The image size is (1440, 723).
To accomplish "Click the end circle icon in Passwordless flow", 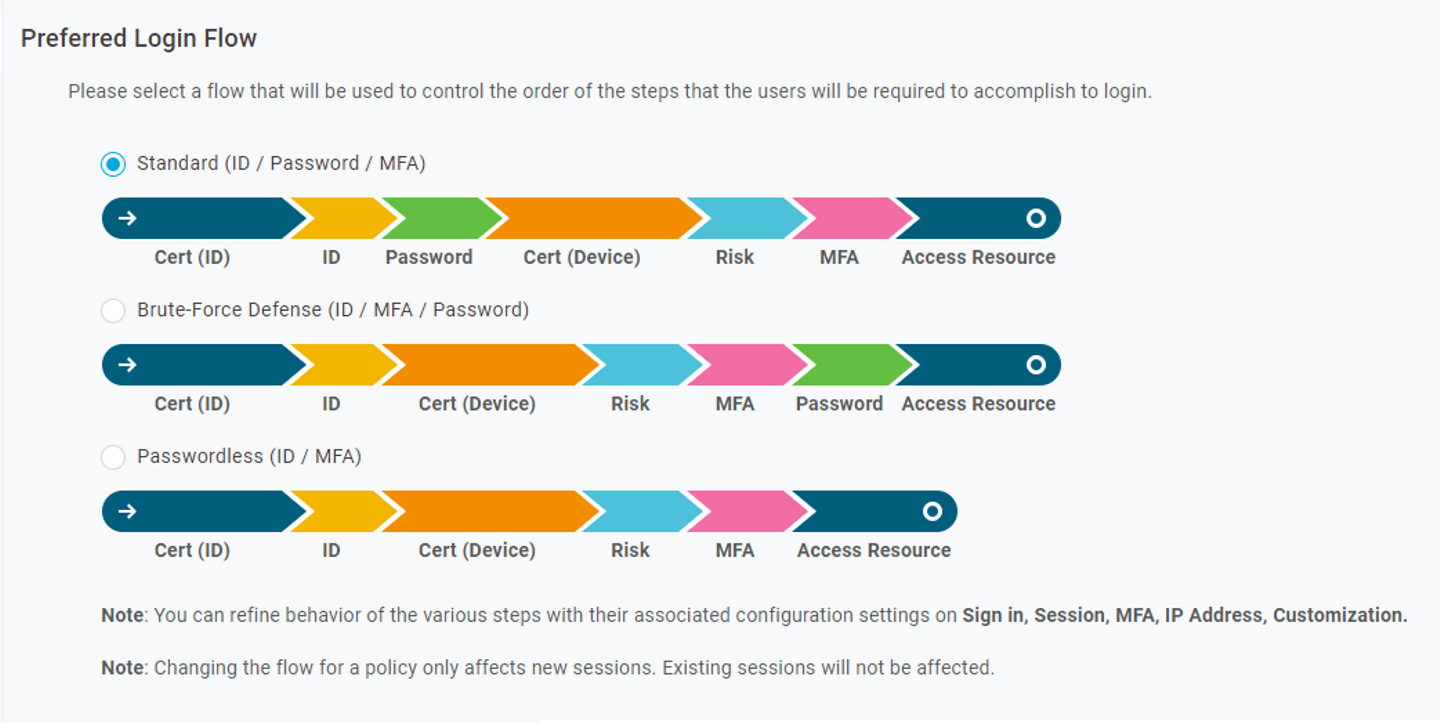I will click(x=932, y=511).
